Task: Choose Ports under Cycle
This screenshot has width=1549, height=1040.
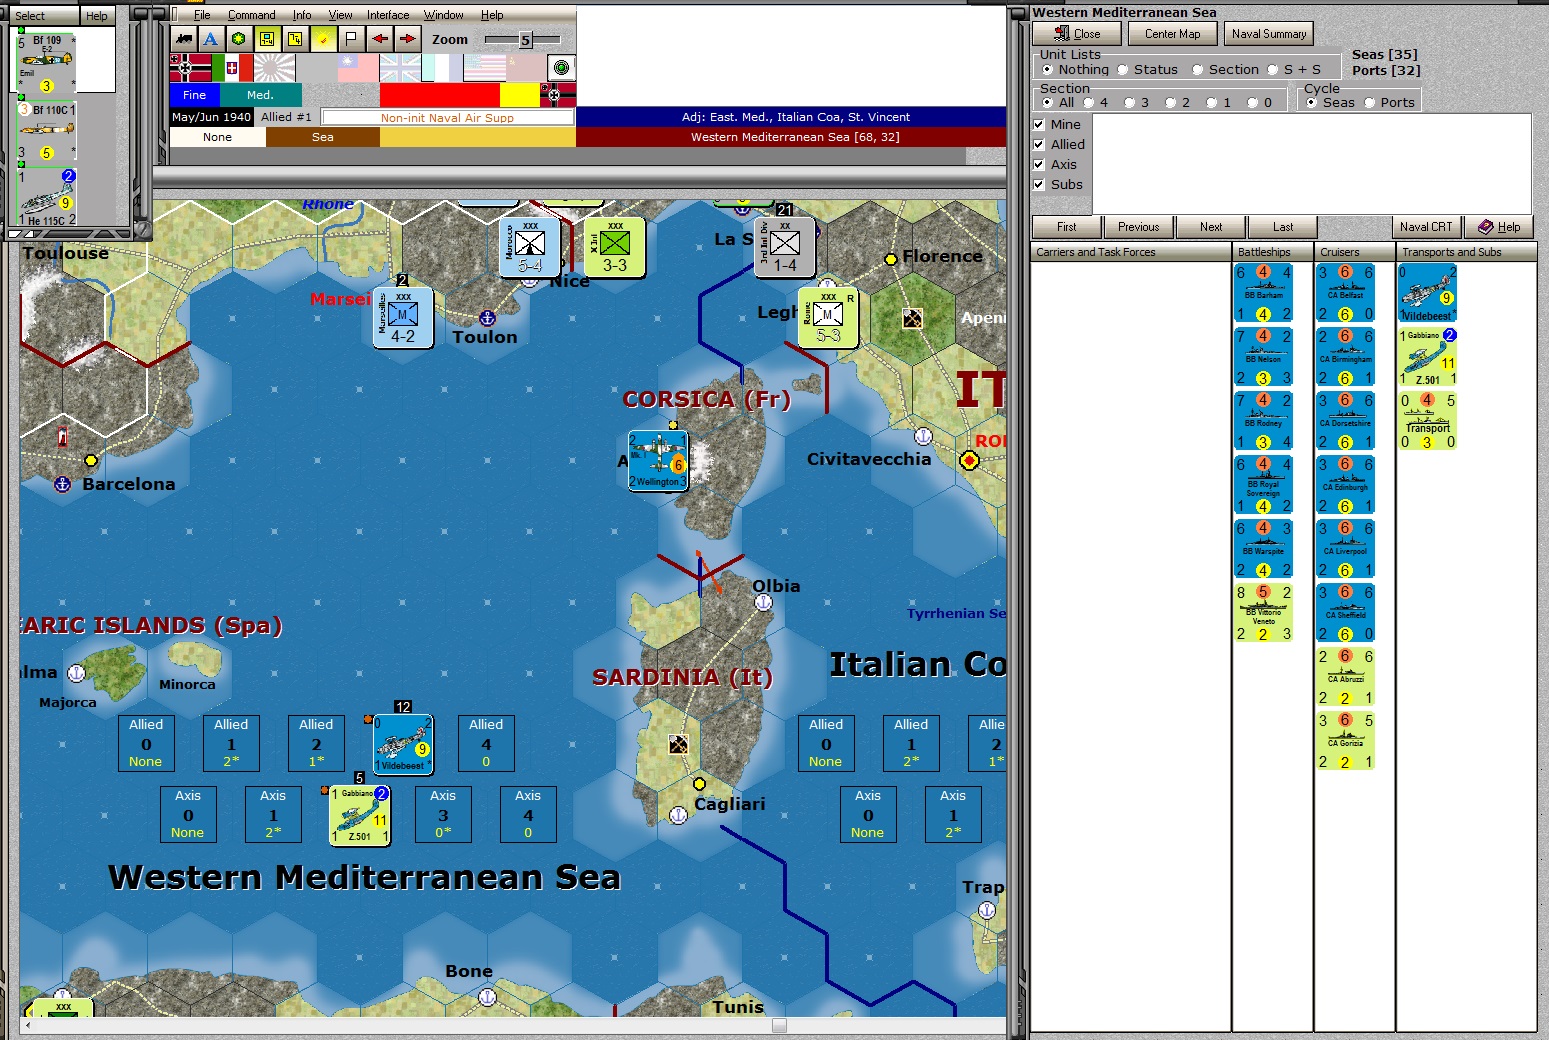Action: [1390, 103]
